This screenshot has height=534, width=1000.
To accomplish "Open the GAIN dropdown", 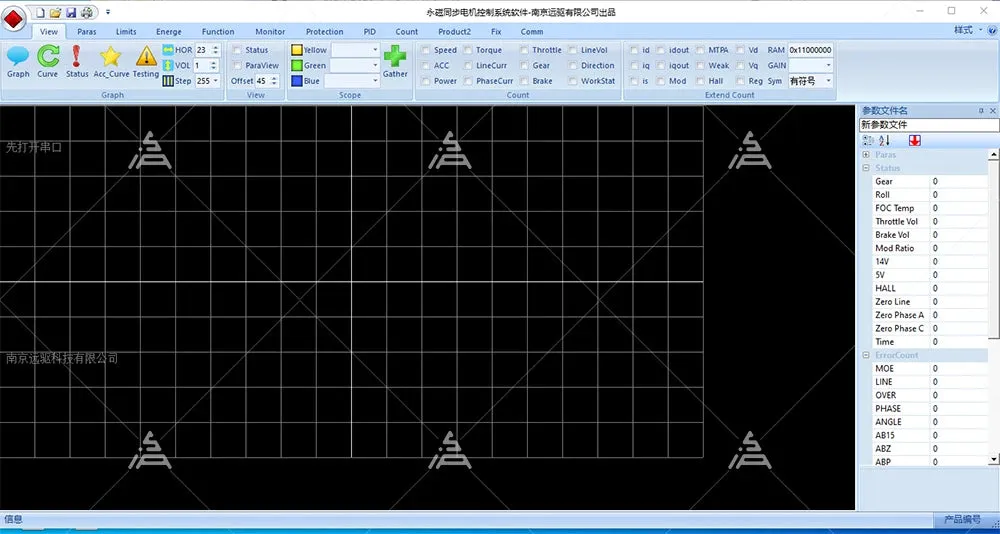I will click(828, 65).
